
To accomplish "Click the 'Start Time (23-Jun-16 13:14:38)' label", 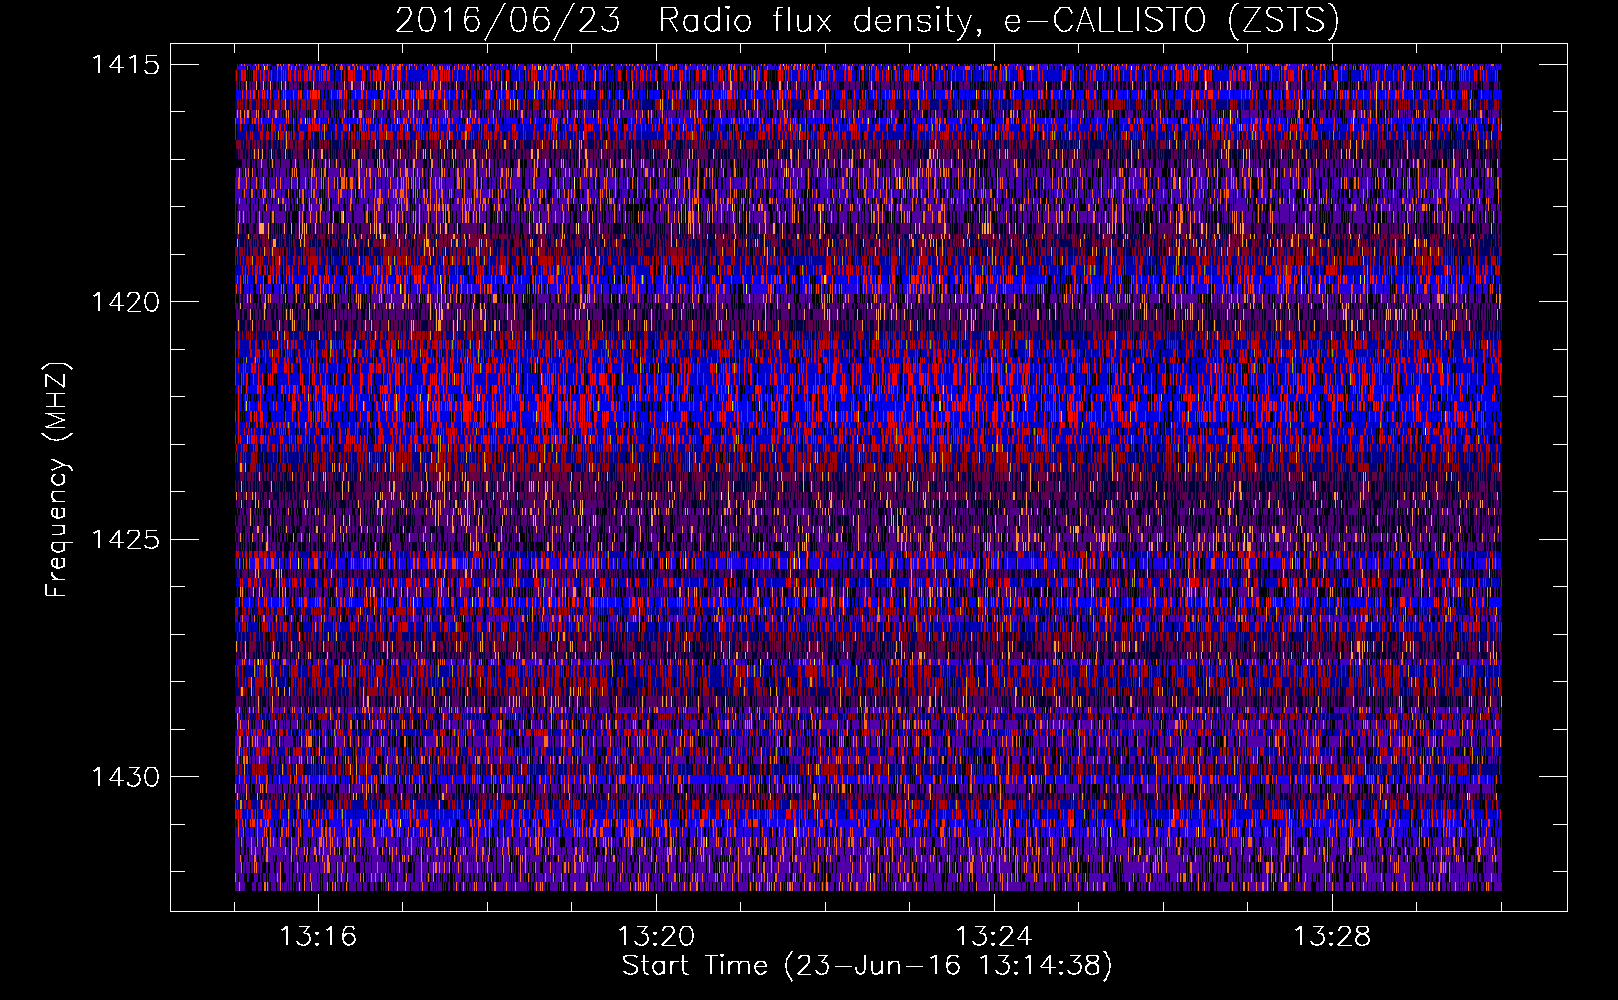I will click(x=867, y=966).
